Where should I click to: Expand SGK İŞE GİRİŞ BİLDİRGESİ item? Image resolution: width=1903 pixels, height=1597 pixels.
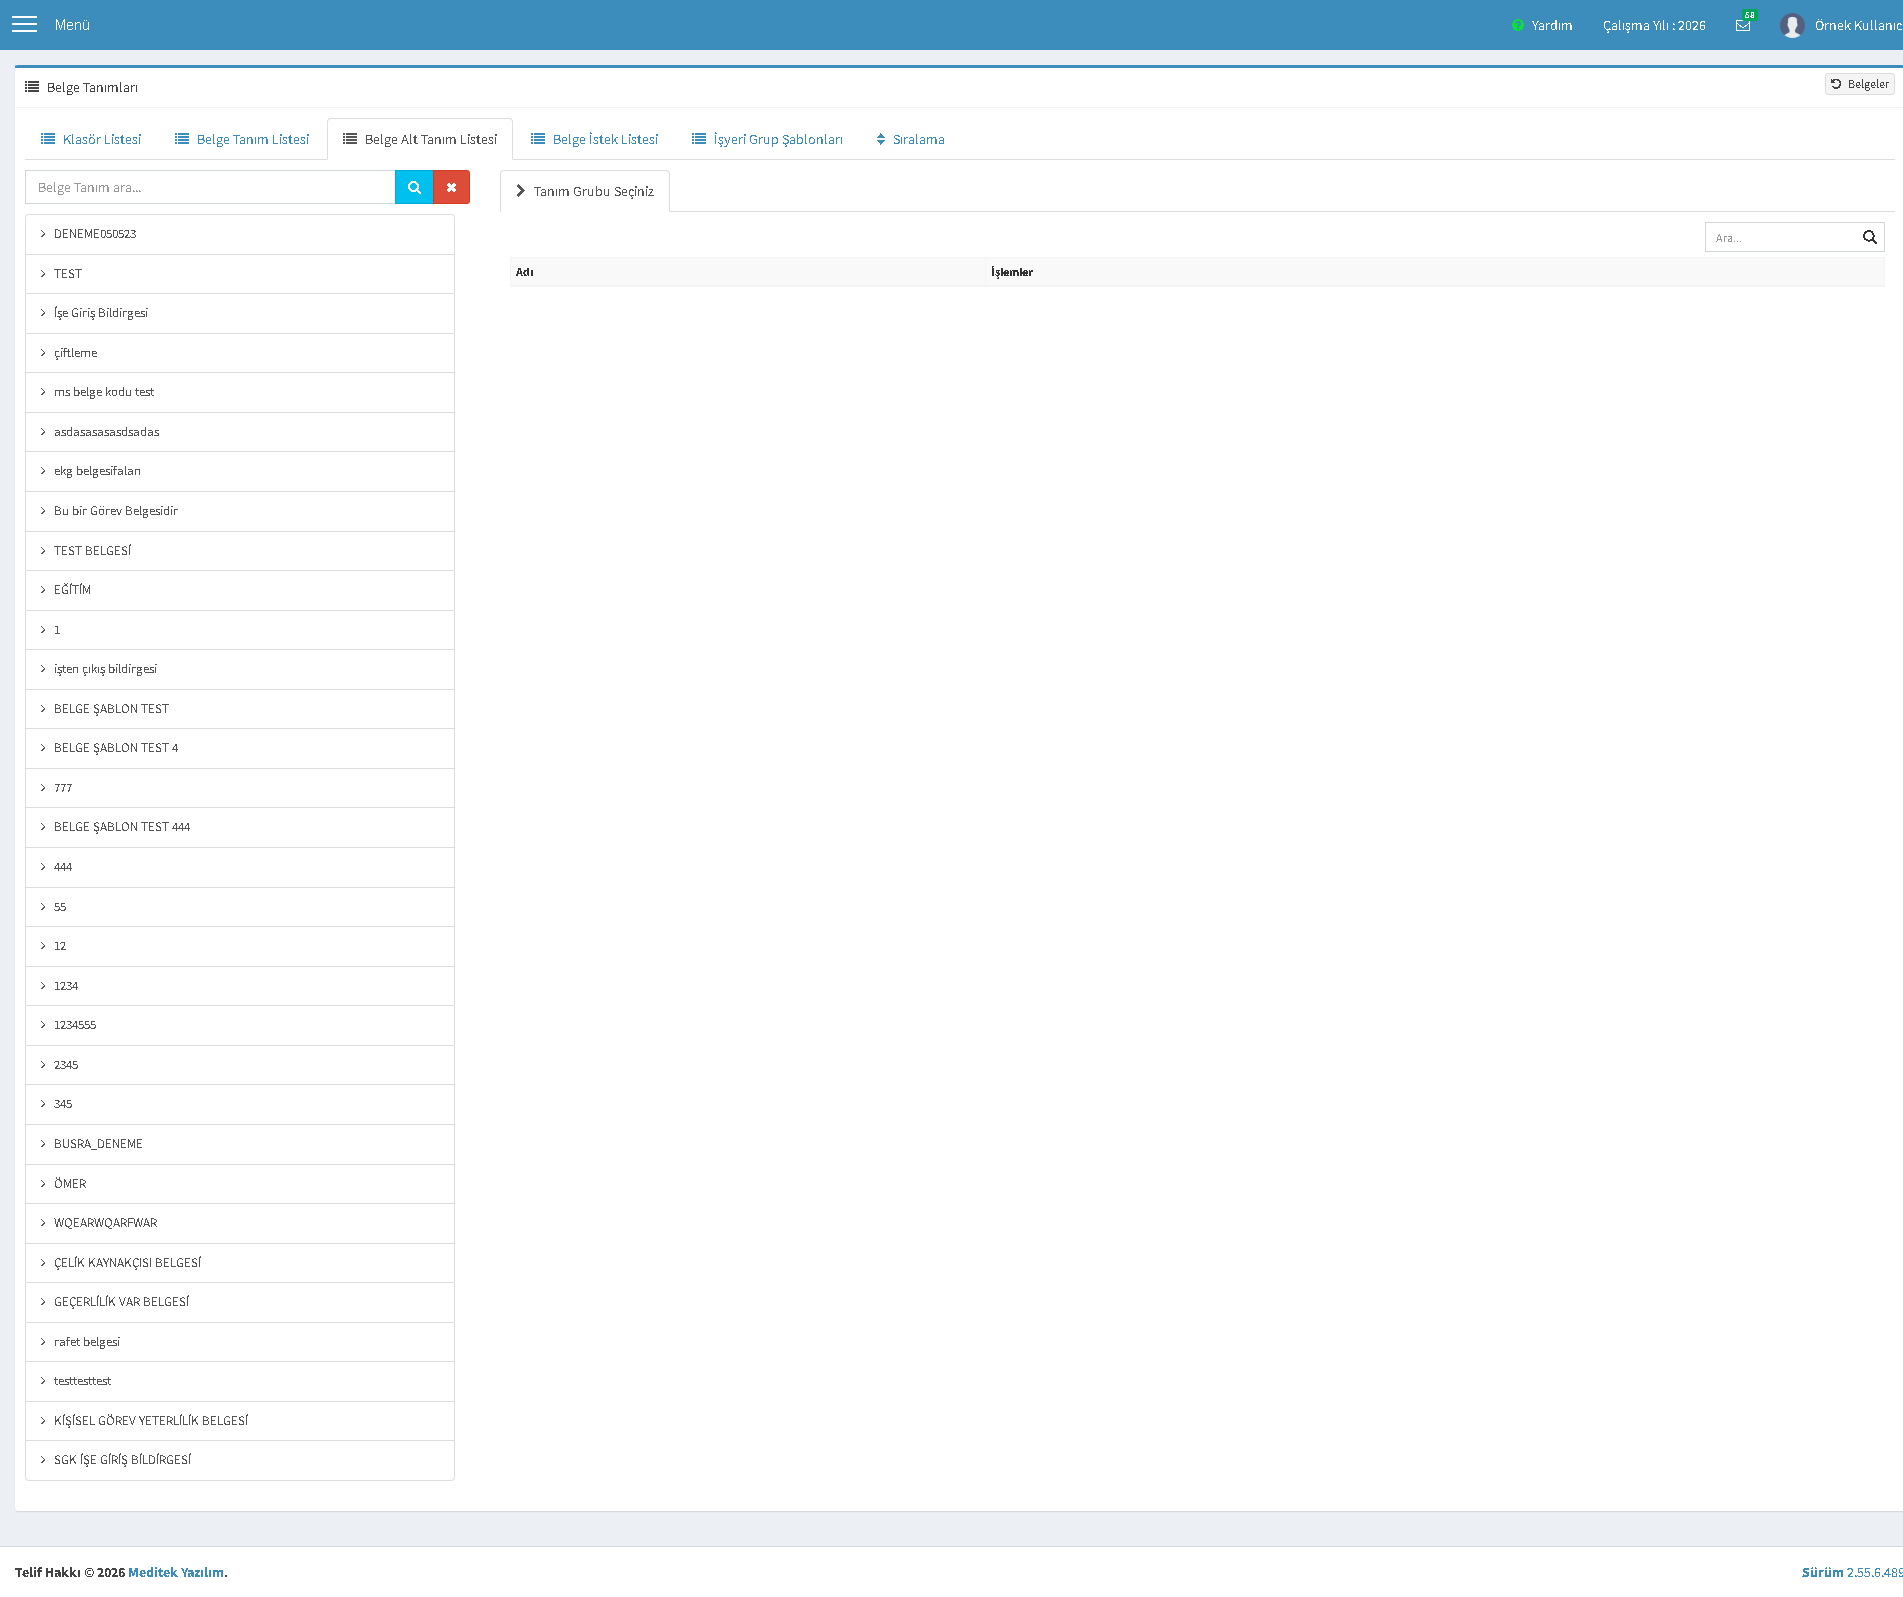coord(240,1460)
